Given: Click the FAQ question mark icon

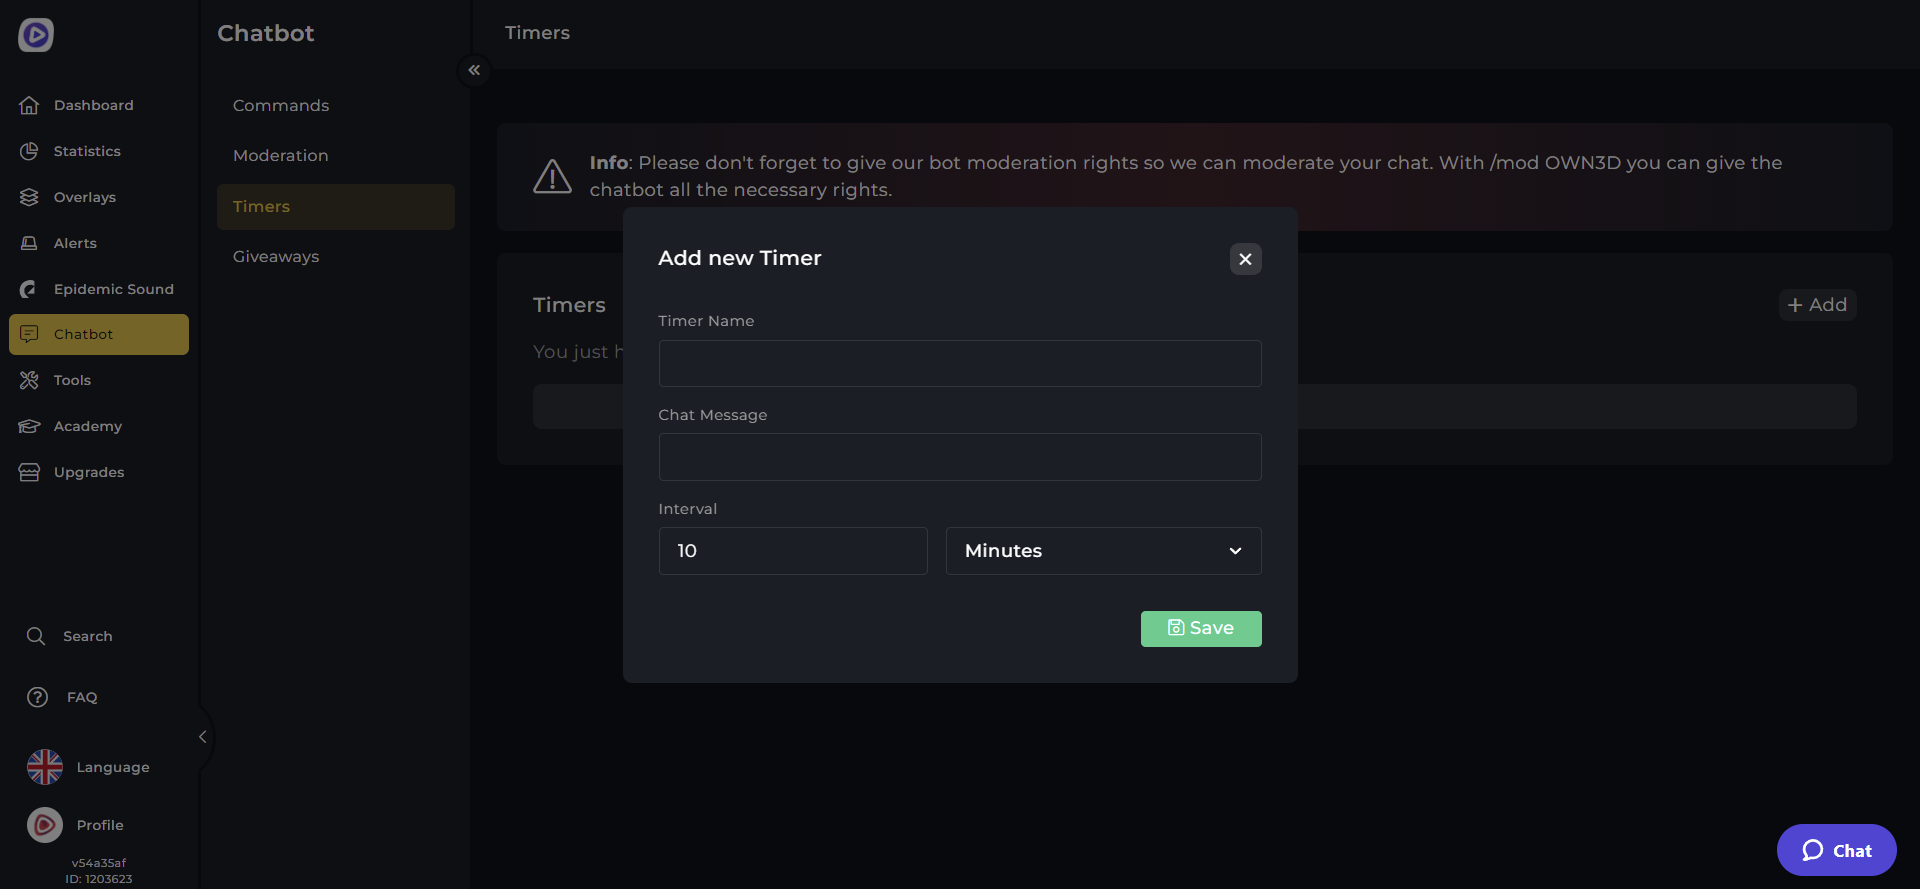Looking at the screenshot, I should pyautogui.click(x=37, y=697).
